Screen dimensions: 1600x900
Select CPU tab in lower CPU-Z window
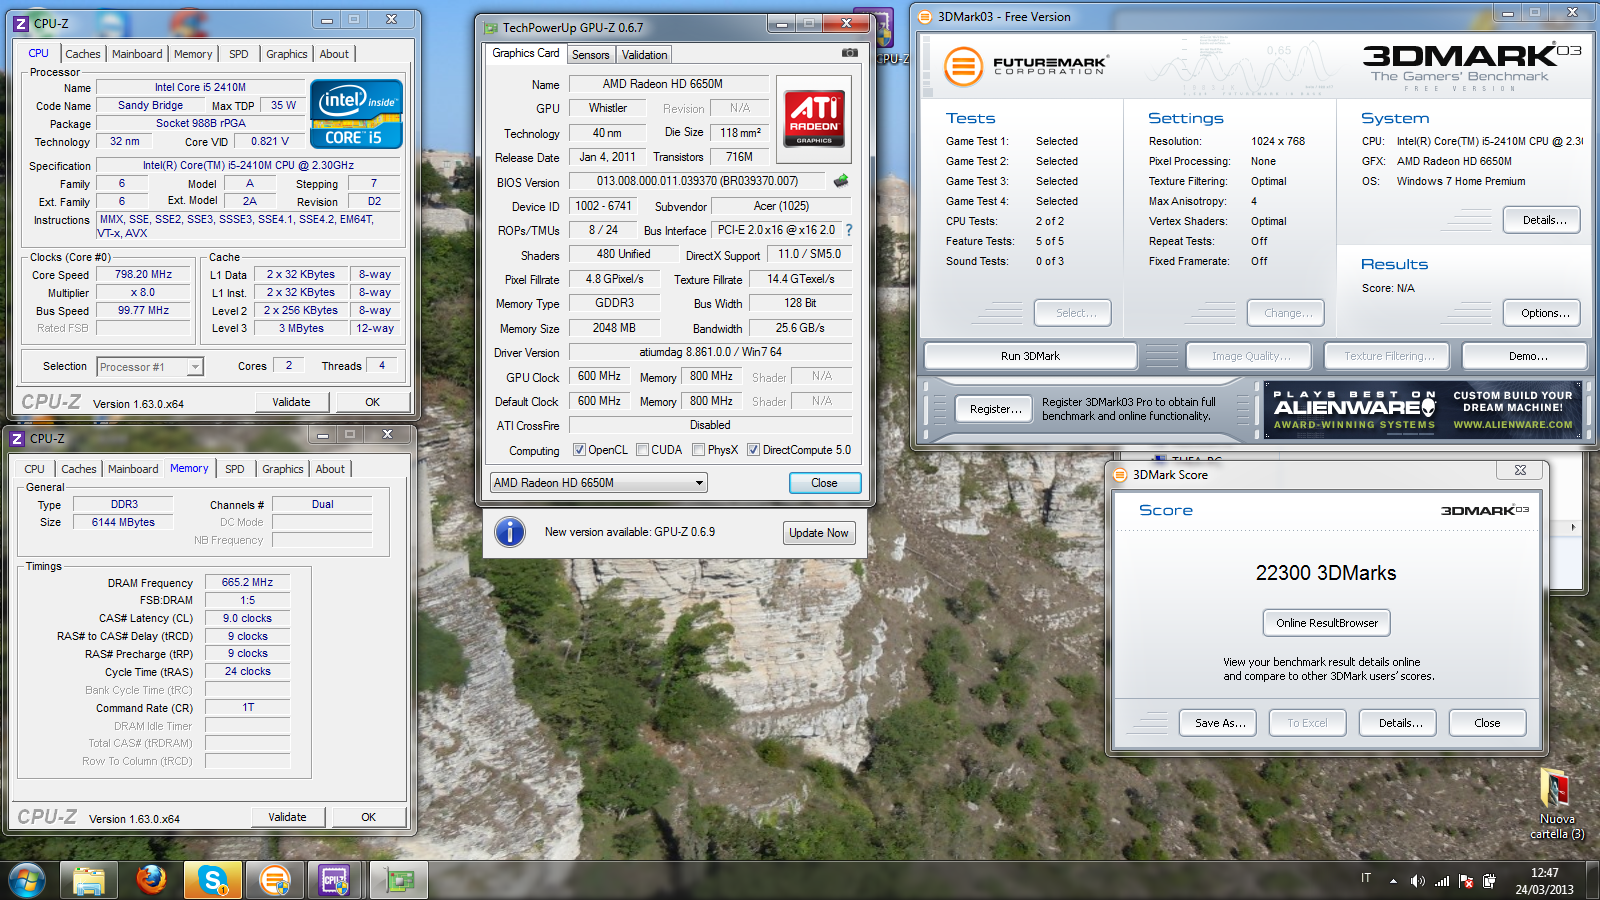pyautogui.click(x=35, y=469)
